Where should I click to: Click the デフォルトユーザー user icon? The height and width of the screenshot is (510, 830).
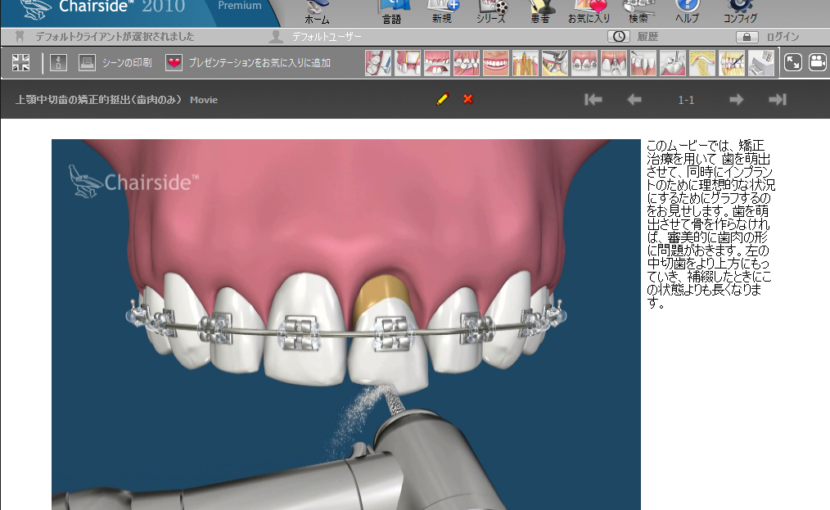[x=275, y=37]
